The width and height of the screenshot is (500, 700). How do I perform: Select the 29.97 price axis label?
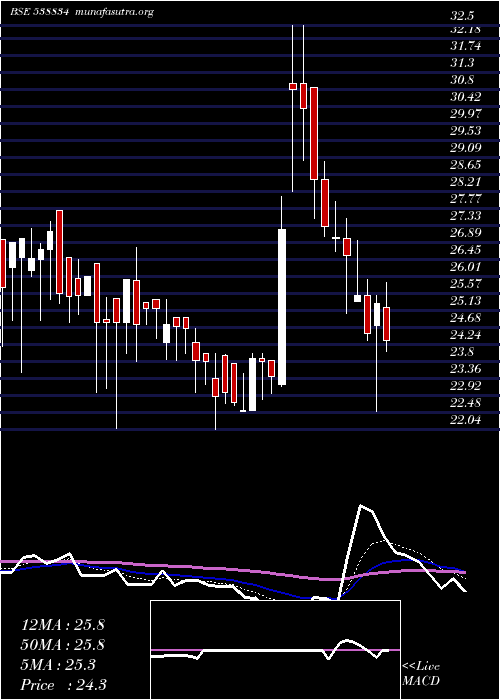465,114
